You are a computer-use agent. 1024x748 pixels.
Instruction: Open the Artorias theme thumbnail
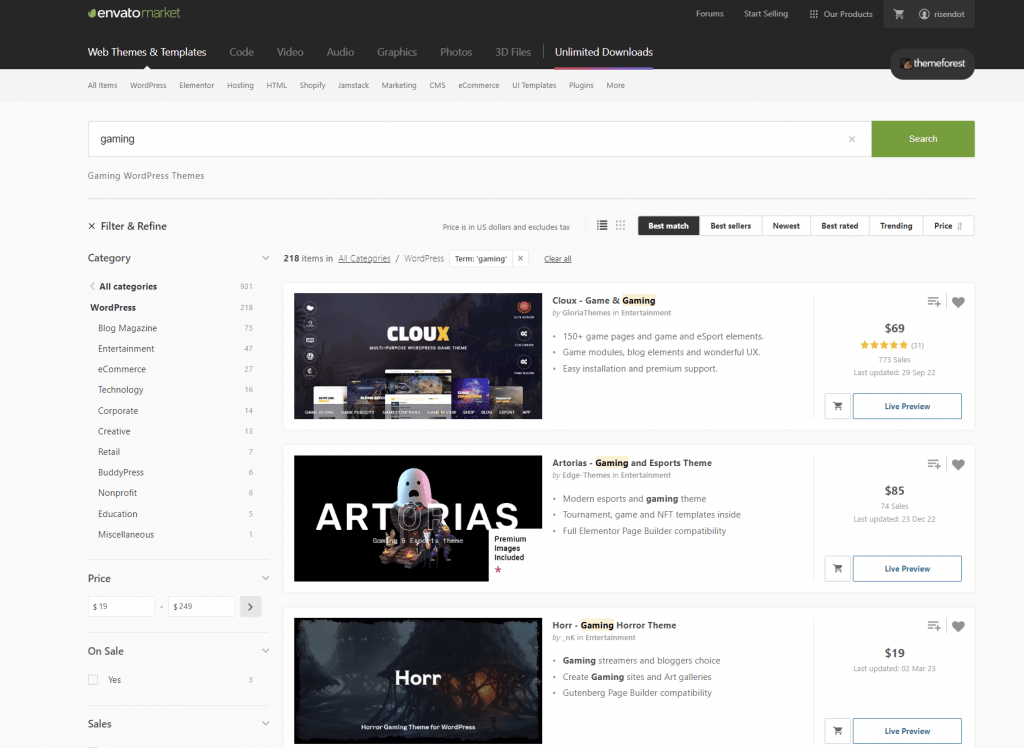click(x=418, y=519)
